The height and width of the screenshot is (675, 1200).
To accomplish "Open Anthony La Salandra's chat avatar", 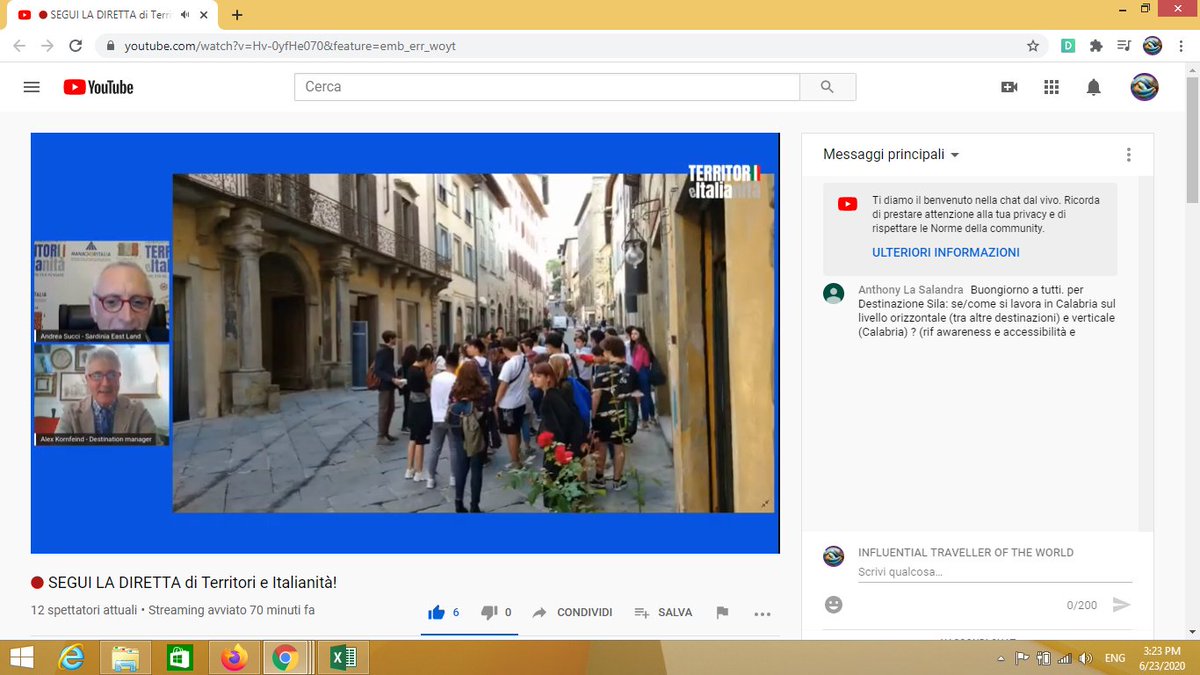I will pos(833,293).
